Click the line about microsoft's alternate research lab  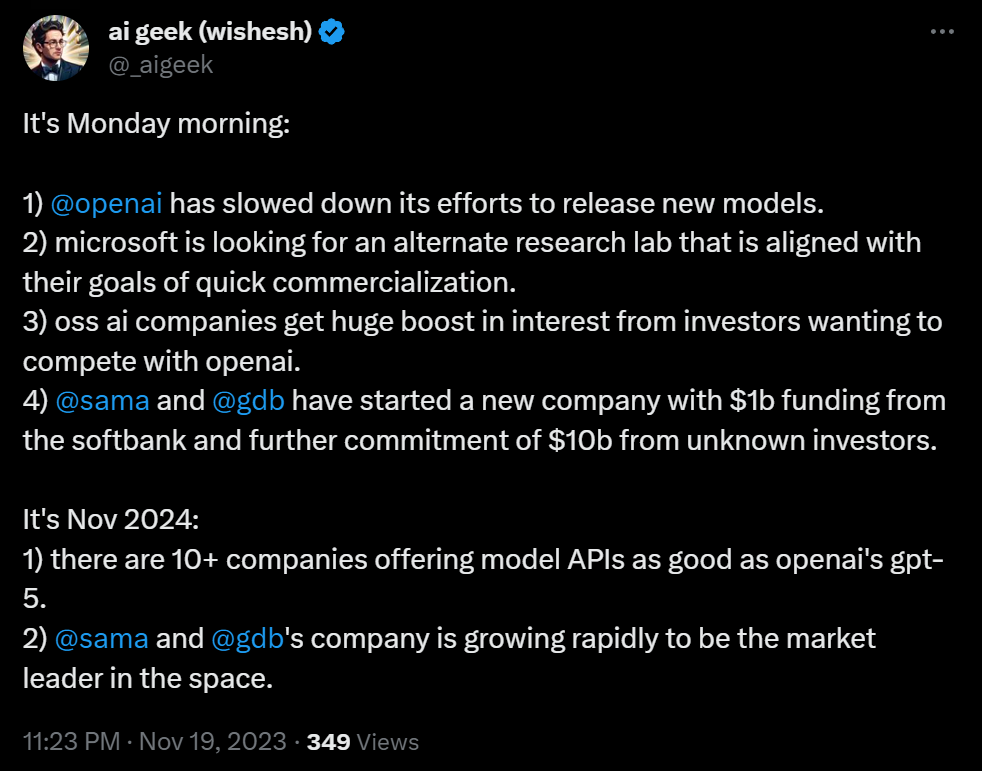click(472, 243)
